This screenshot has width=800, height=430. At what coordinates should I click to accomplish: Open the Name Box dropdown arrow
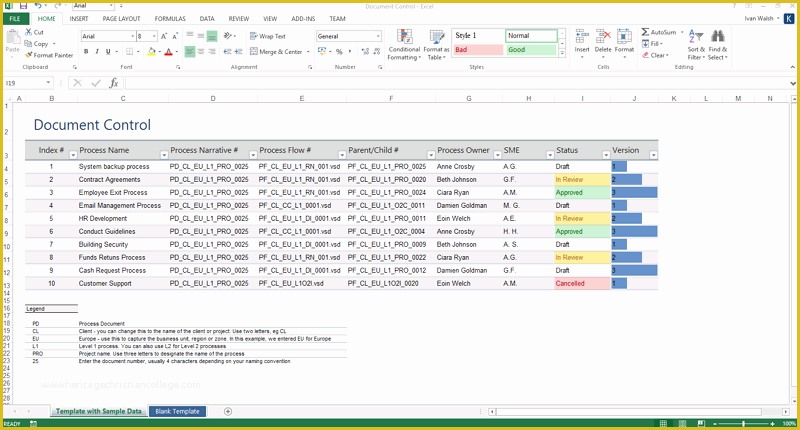pyautogui.click(x=48, y=83)
